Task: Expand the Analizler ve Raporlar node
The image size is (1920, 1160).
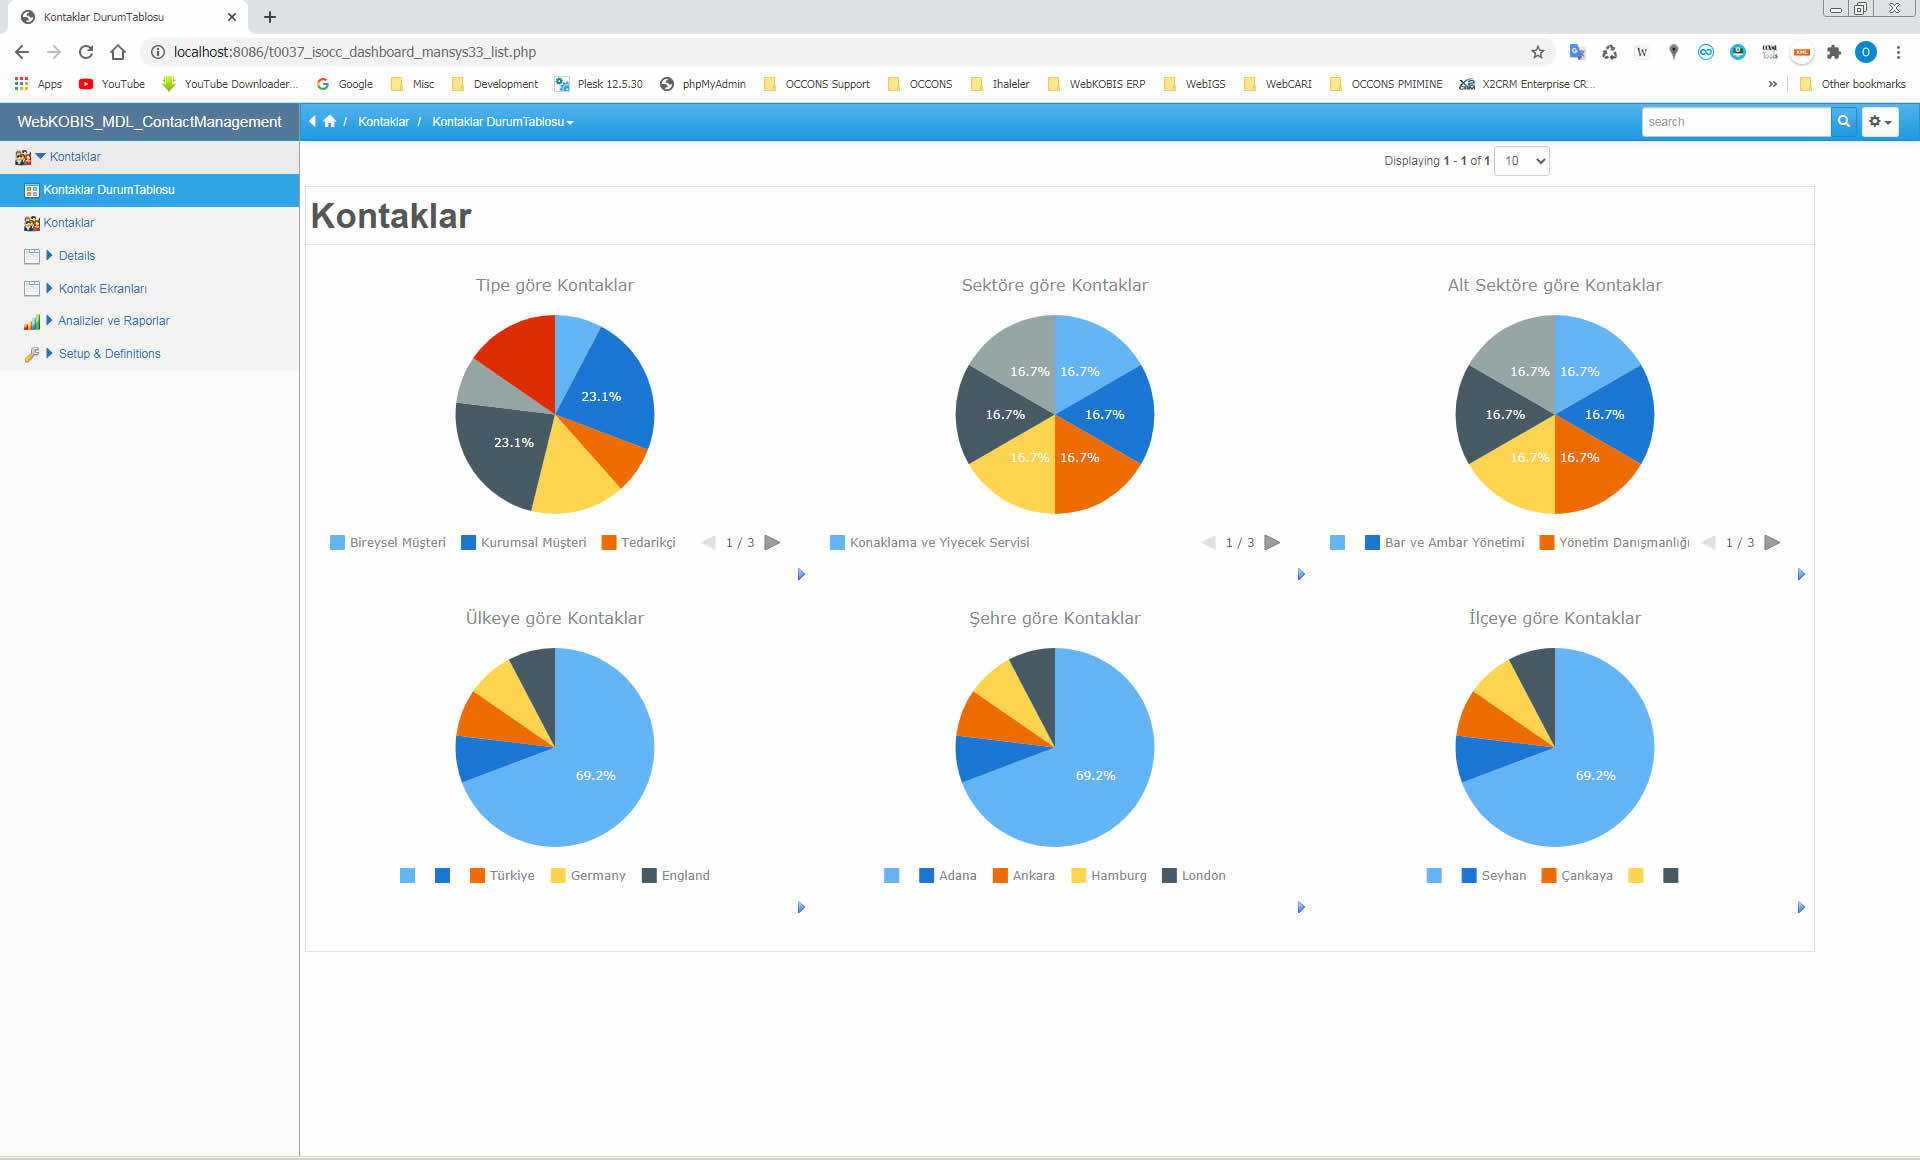Action: pos(49,320)
